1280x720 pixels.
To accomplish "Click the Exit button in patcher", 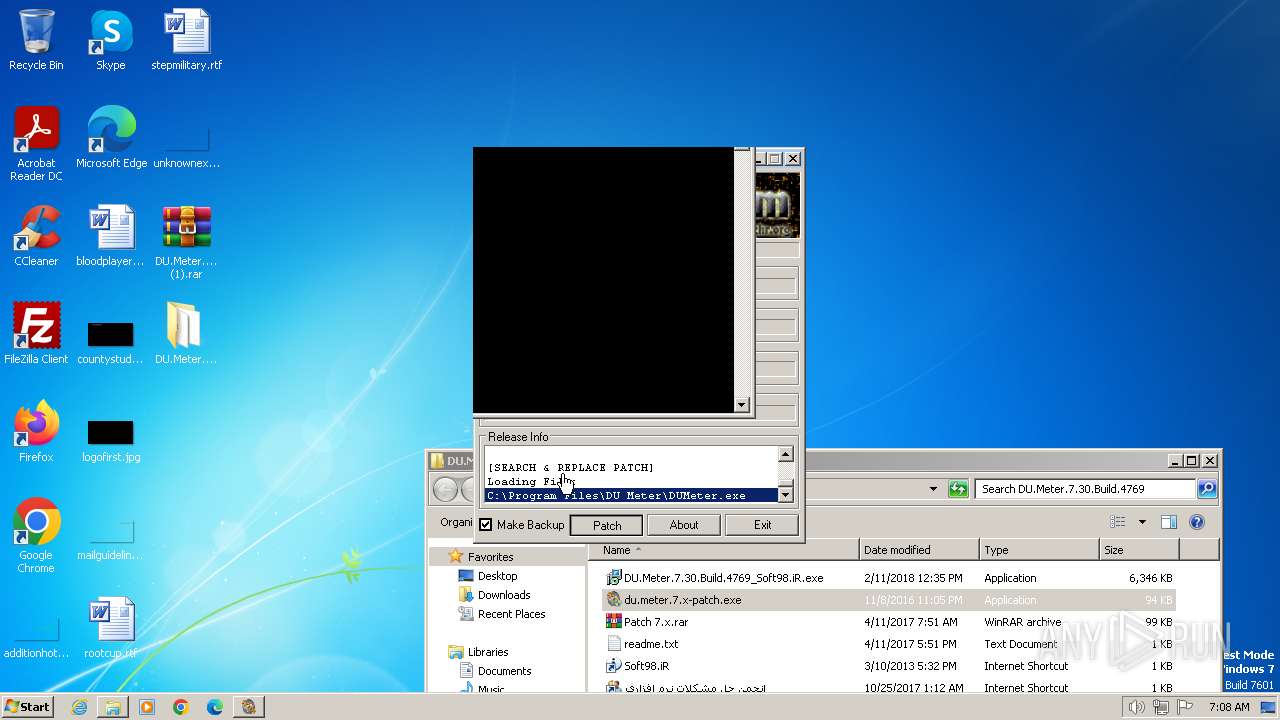I will pos(762,525).
